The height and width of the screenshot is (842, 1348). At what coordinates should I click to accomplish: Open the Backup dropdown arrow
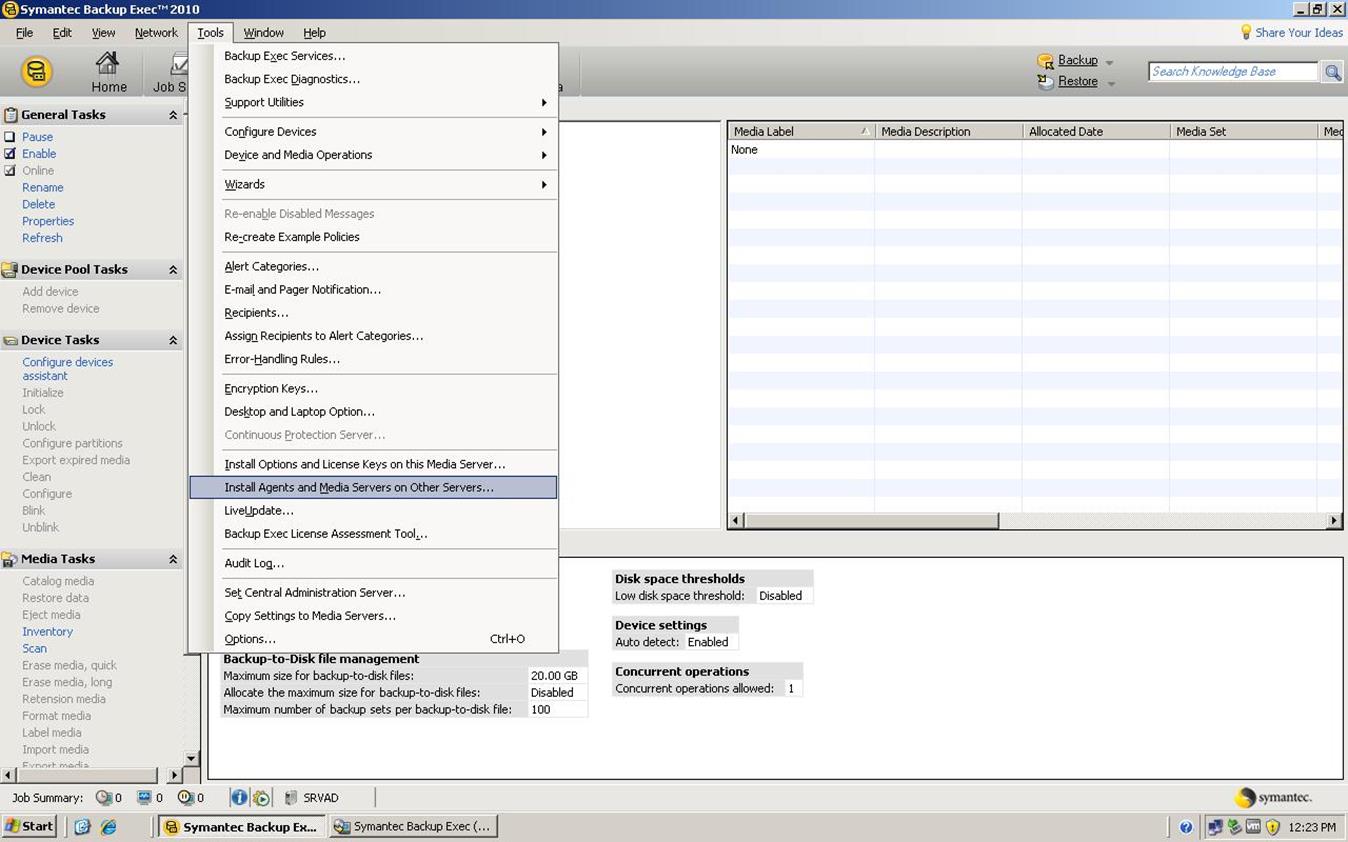[1109, 62]
